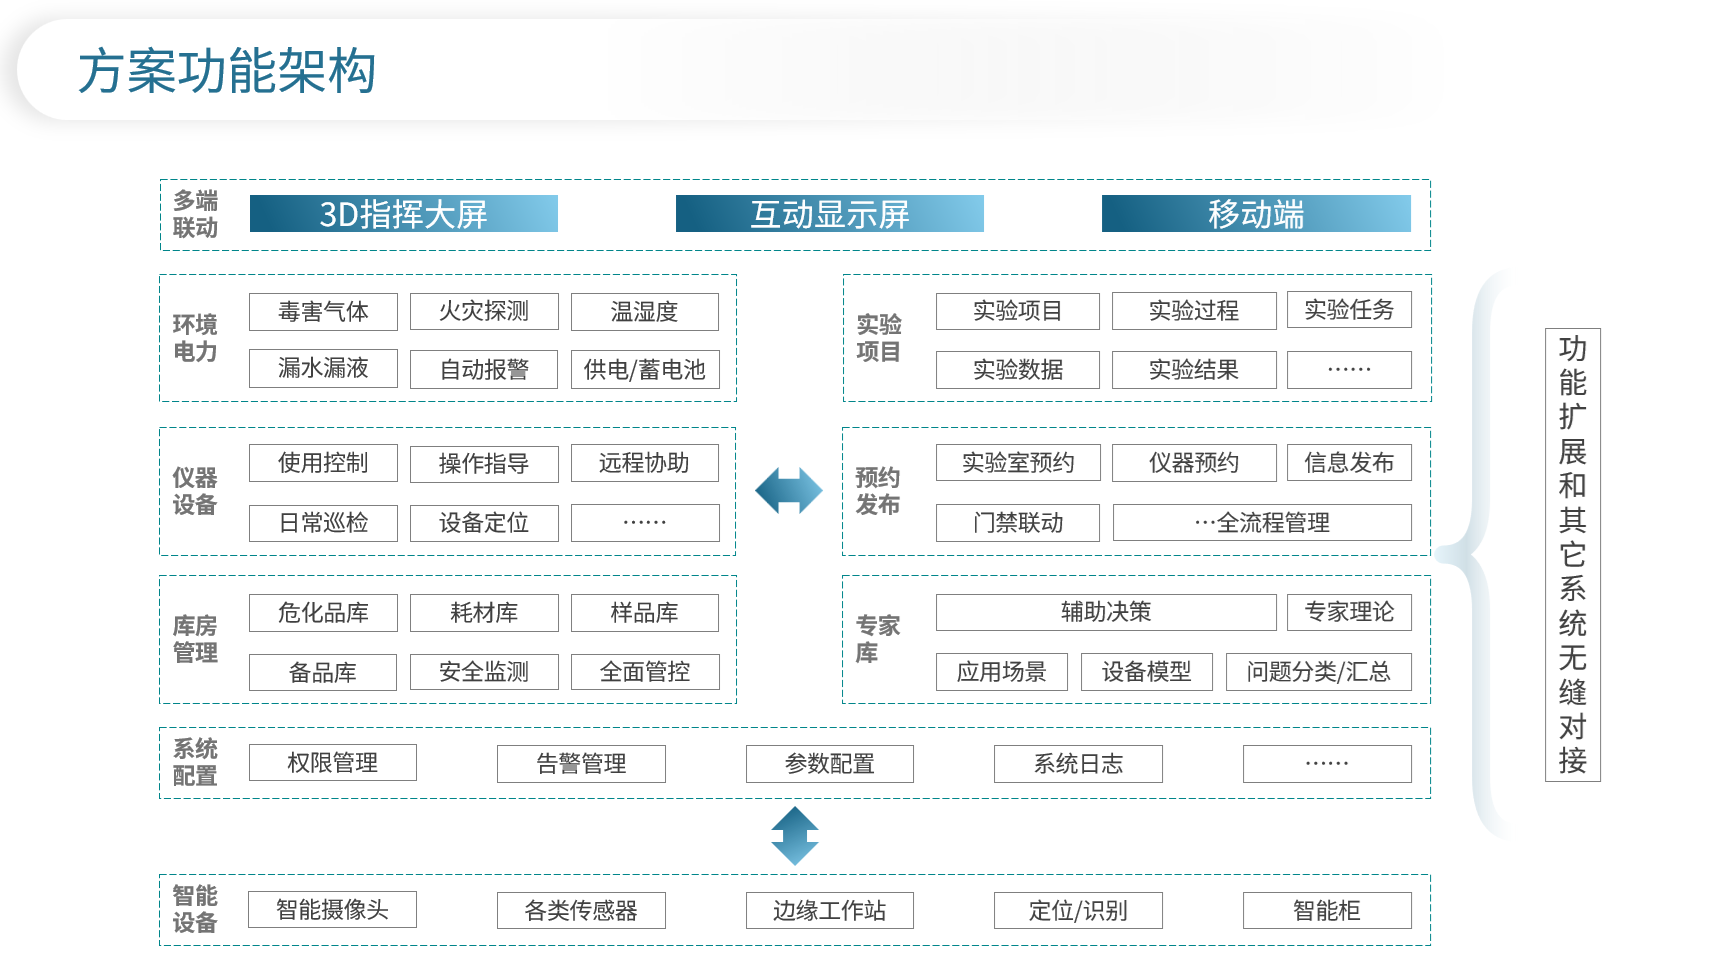Select the 实验项目 box
The image size is (1717, 961).
click(1017, 311)
